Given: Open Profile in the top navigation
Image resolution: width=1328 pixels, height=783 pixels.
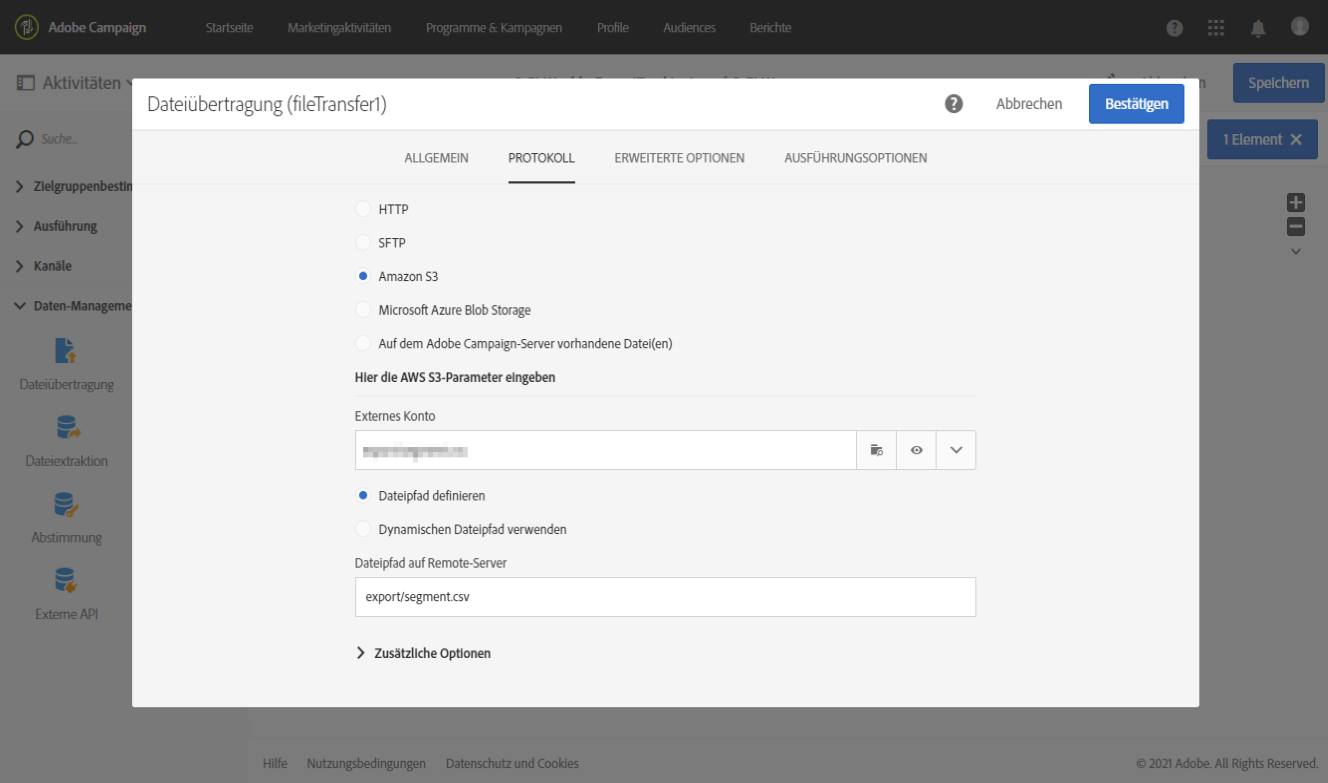Looking at the screenshot, I should coord(613,28).
